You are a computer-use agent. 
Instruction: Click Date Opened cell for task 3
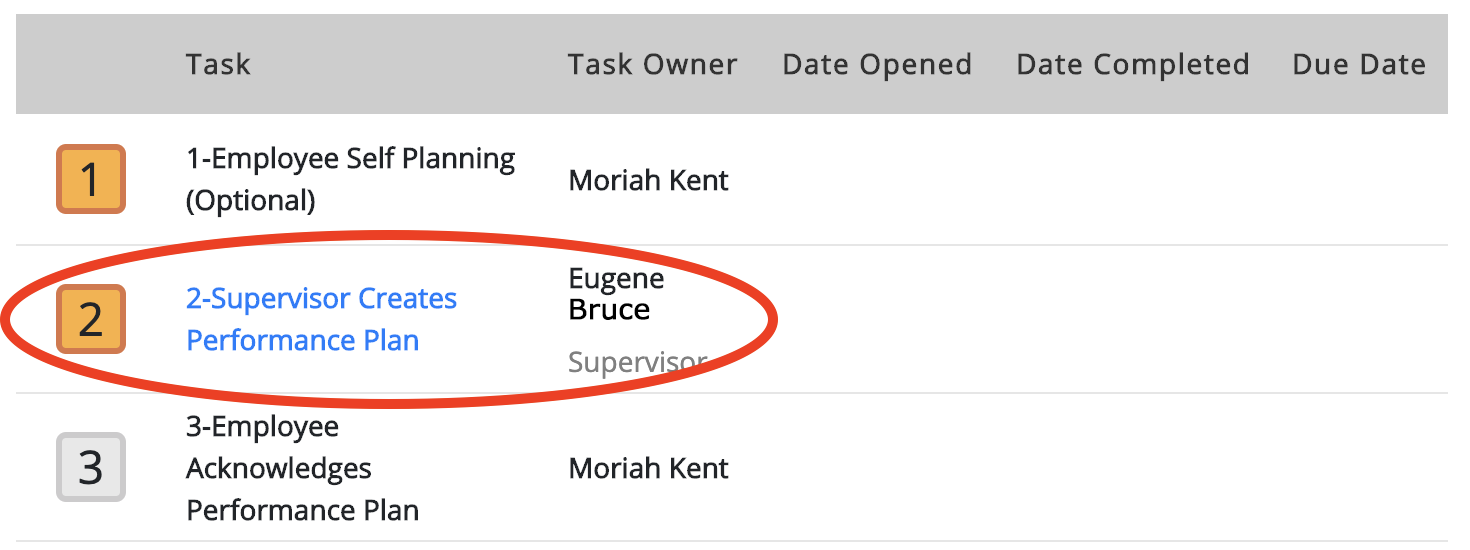(877, 467)
